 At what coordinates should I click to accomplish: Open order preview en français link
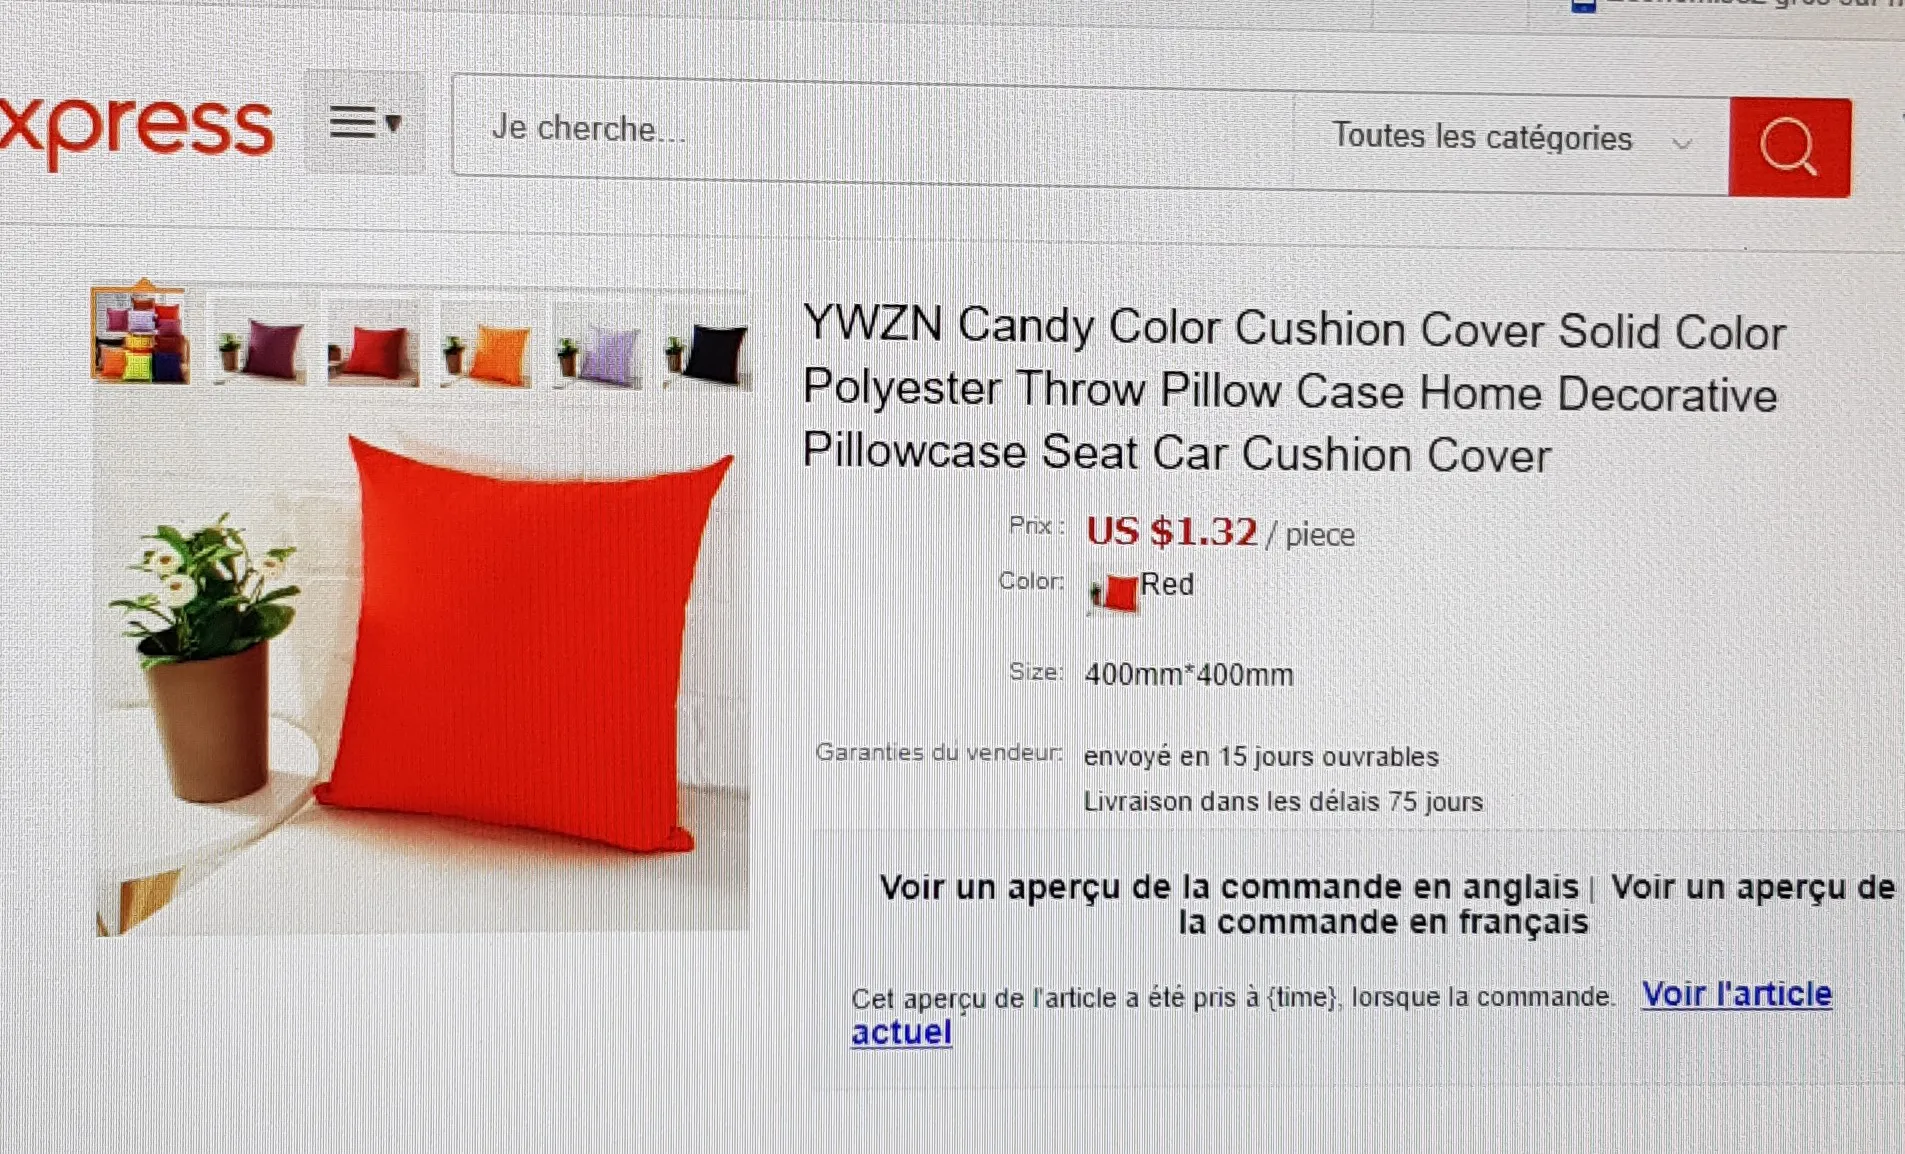click(x=1536, y=904)
